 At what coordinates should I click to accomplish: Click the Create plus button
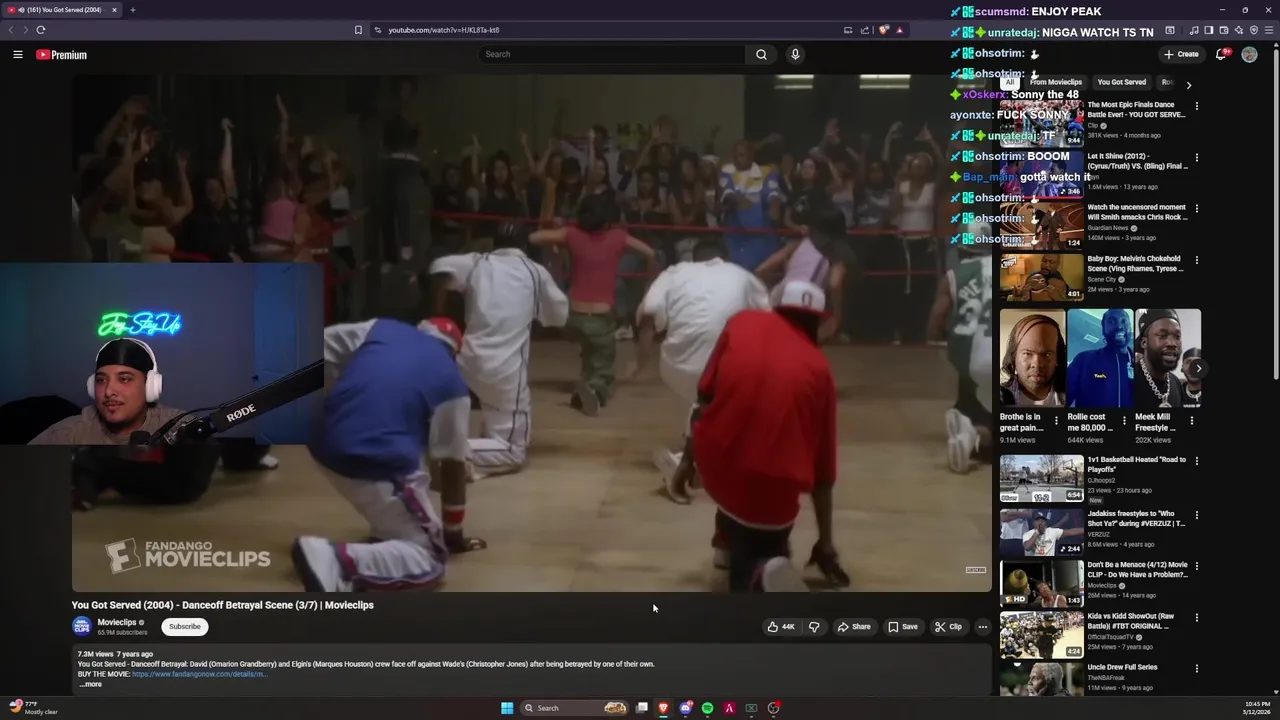pyautogui.click(x=1181, y=54)
